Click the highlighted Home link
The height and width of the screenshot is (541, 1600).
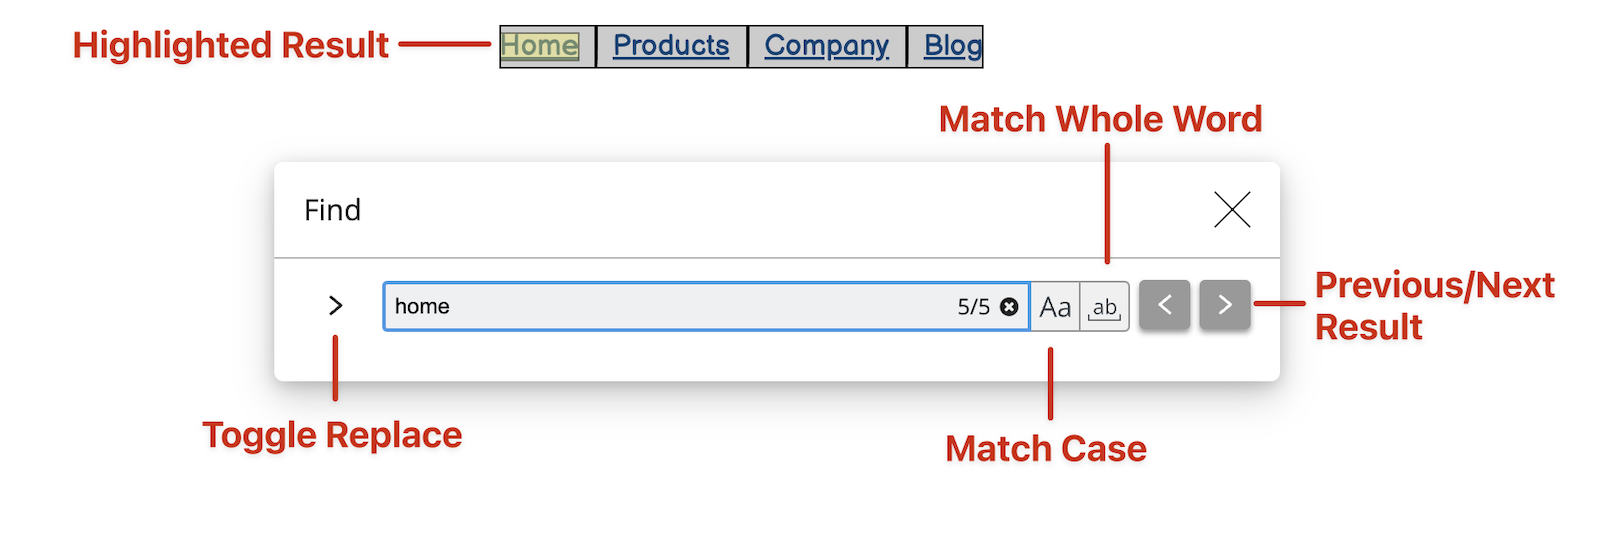(540, 46)
